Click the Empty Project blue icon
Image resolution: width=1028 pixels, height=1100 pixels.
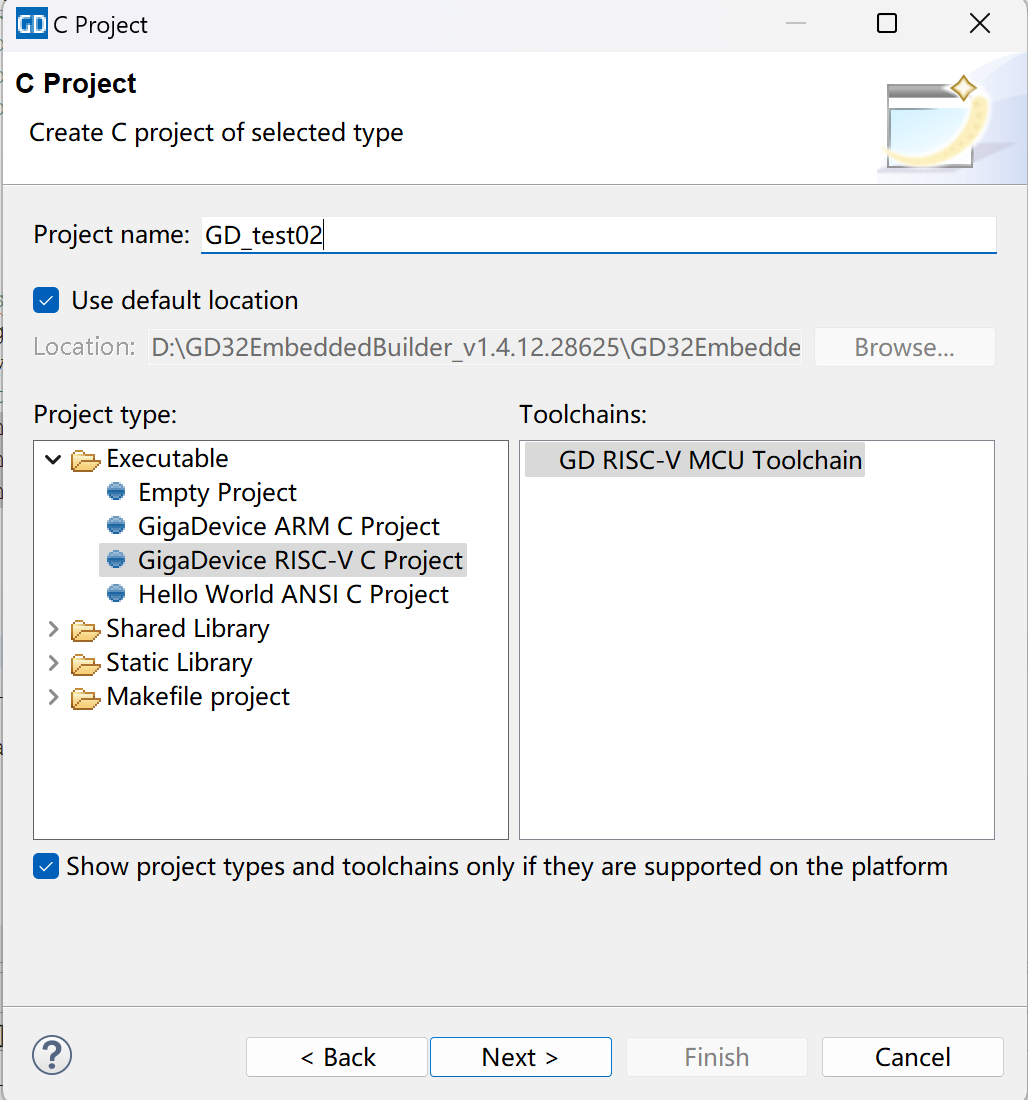coord(117,492)
